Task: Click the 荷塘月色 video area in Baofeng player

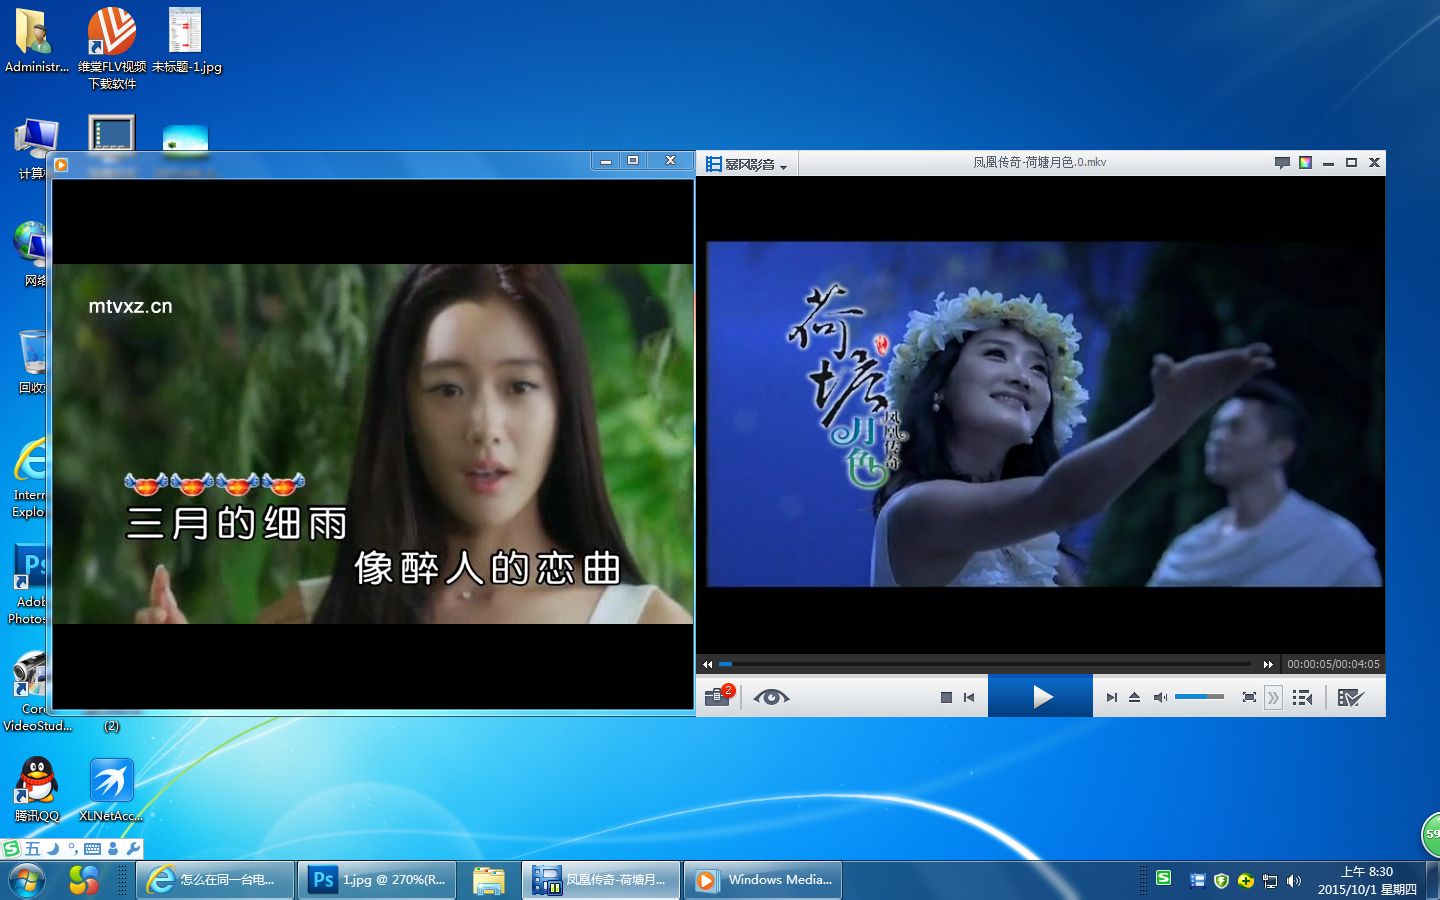Action: tap(1043, 413)
